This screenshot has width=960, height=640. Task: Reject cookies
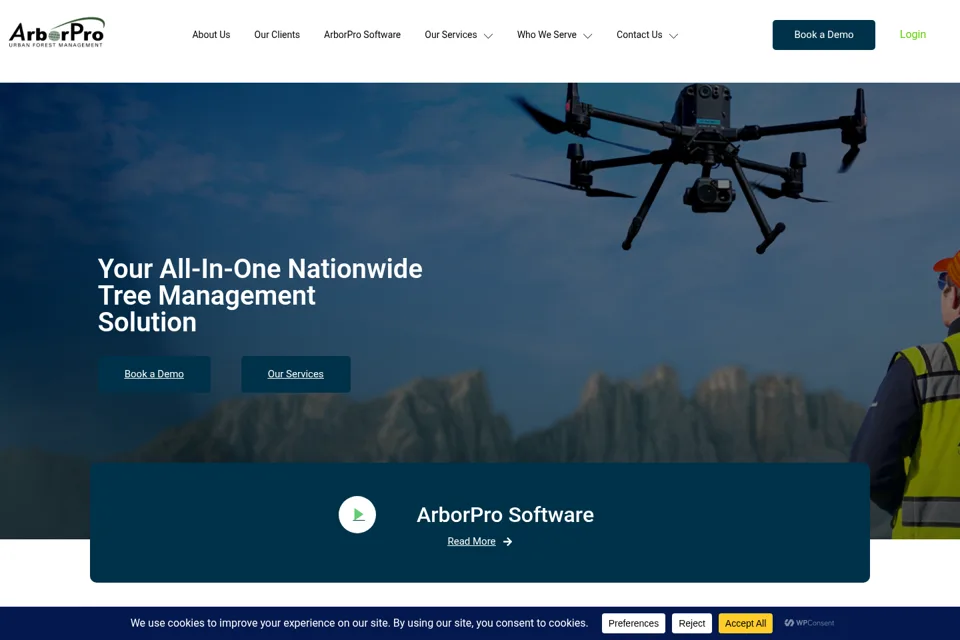(692, 623)
